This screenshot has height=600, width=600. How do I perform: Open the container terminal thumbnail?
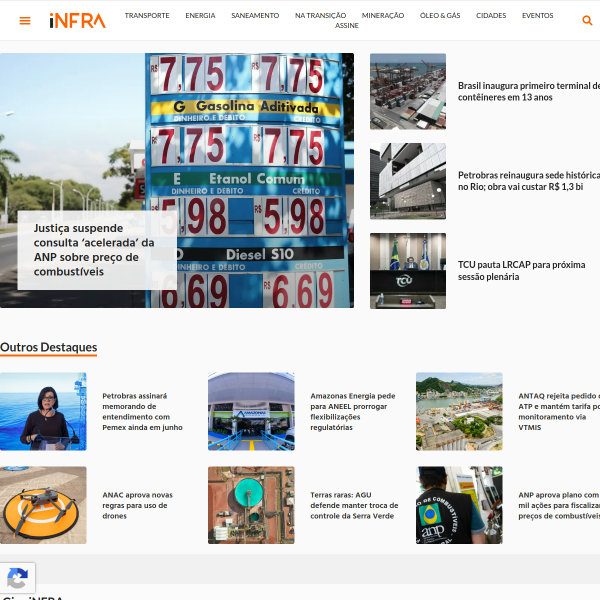[408, 91]
